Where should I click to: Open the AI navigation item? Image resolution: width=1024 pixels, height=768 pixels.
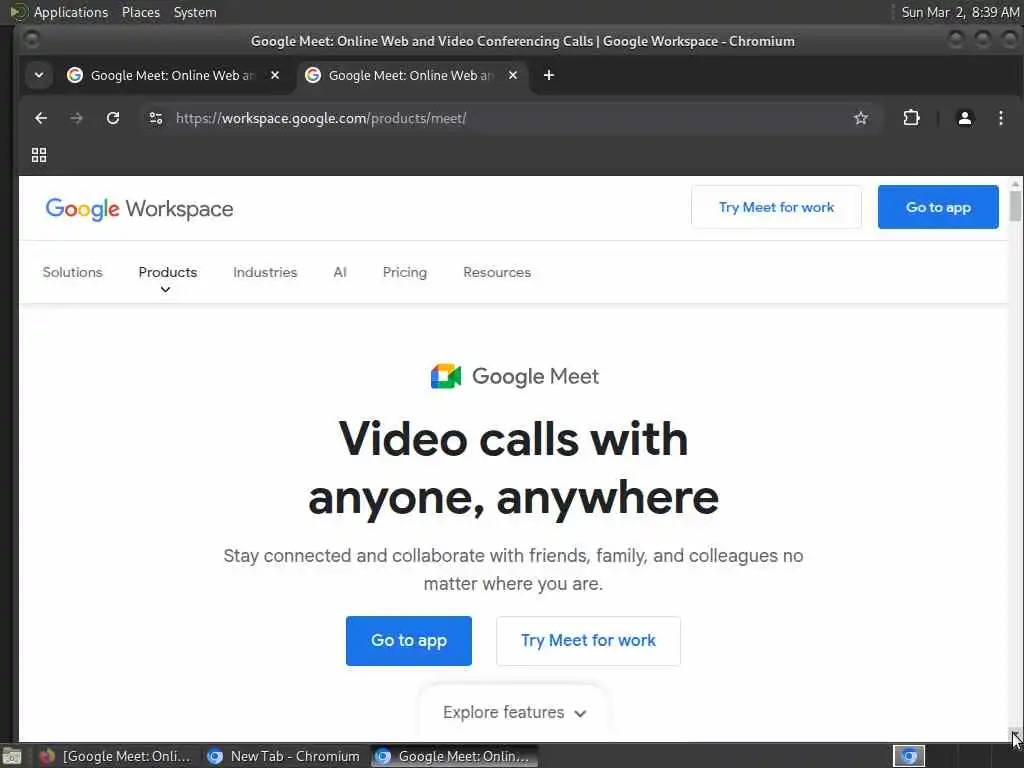click(340, 272)
